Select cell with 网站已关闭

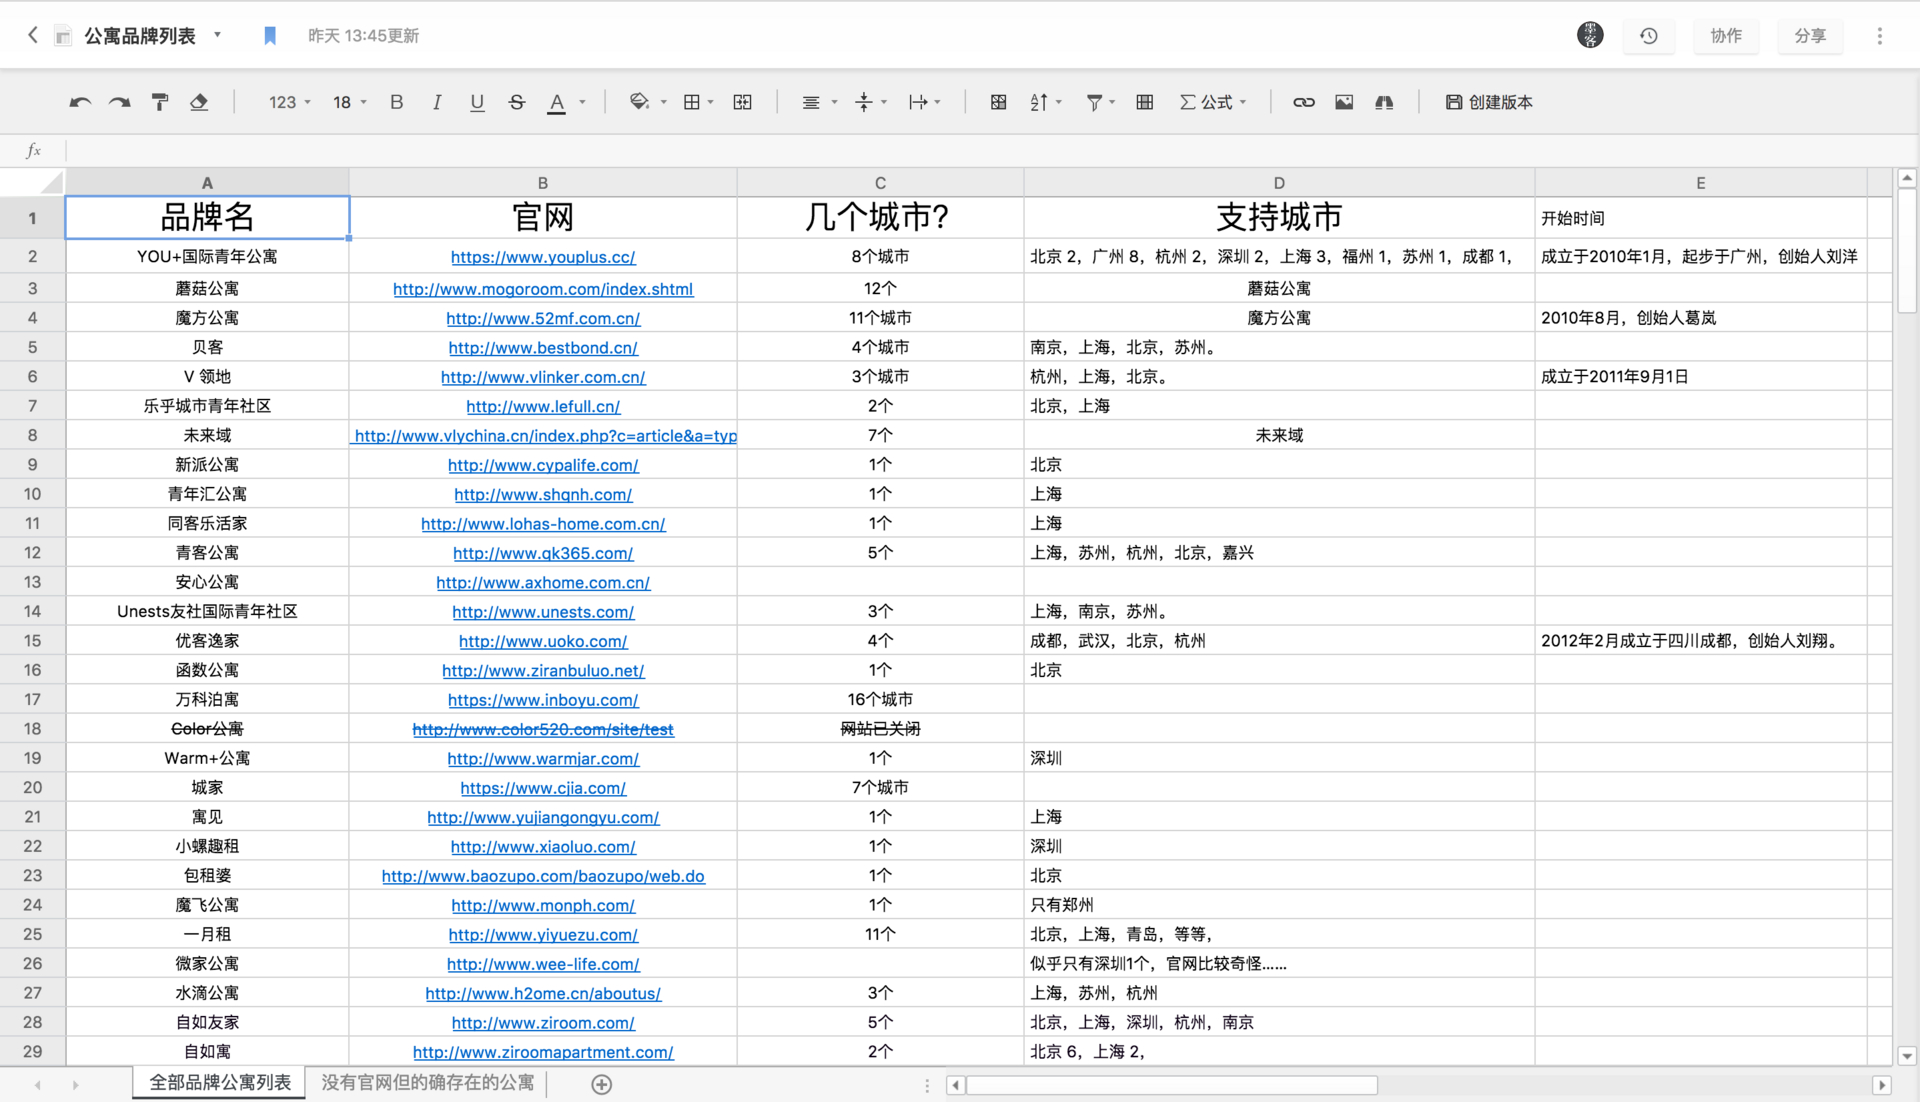pos(880,729)
